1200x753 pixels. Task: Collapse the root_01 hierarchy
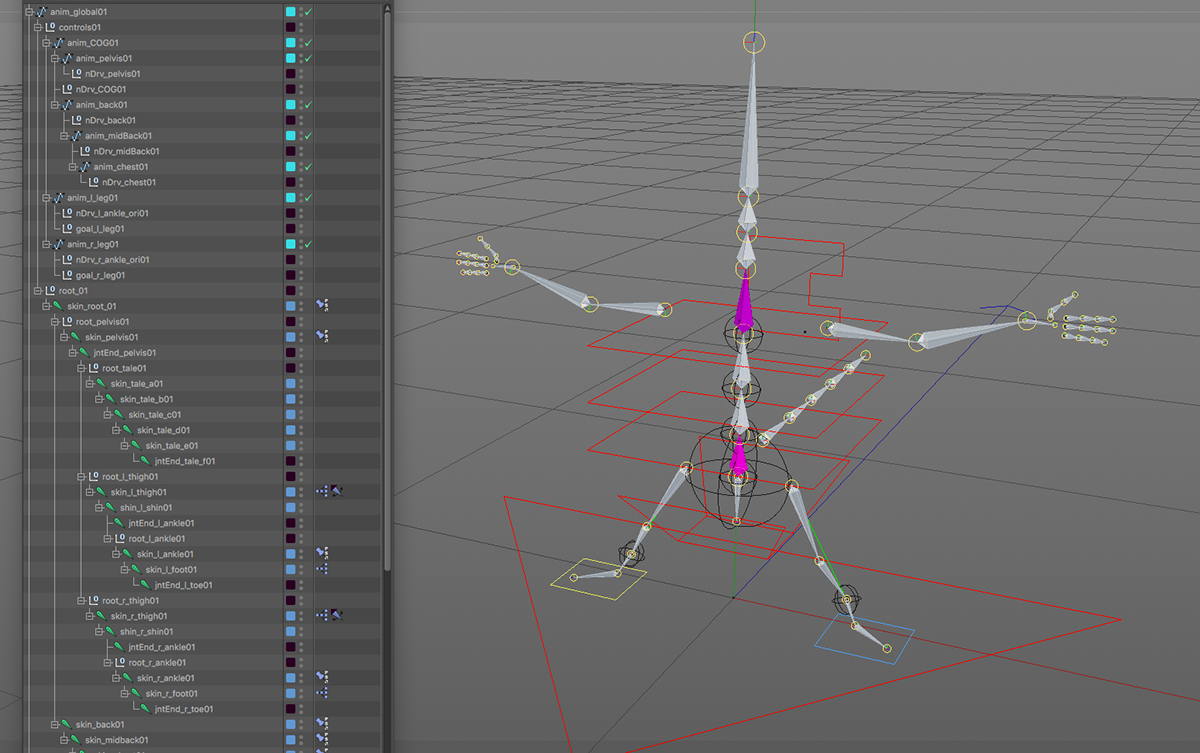[x=38, y=291]
